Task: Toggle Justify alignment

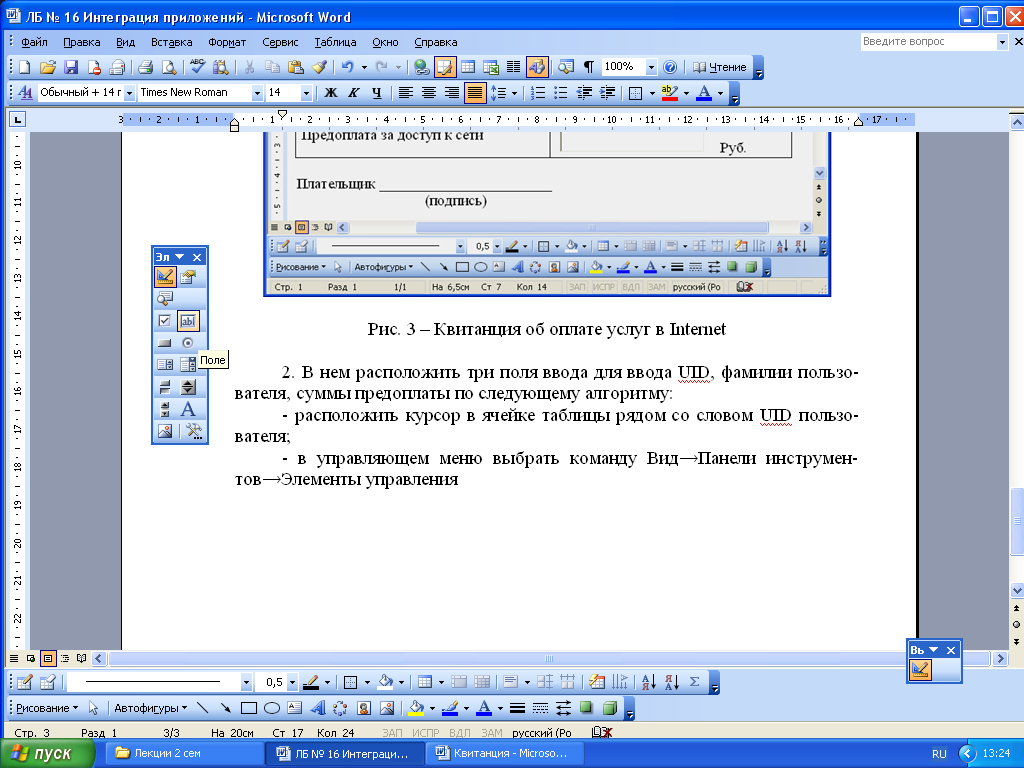Action: (x=475, y=93)
